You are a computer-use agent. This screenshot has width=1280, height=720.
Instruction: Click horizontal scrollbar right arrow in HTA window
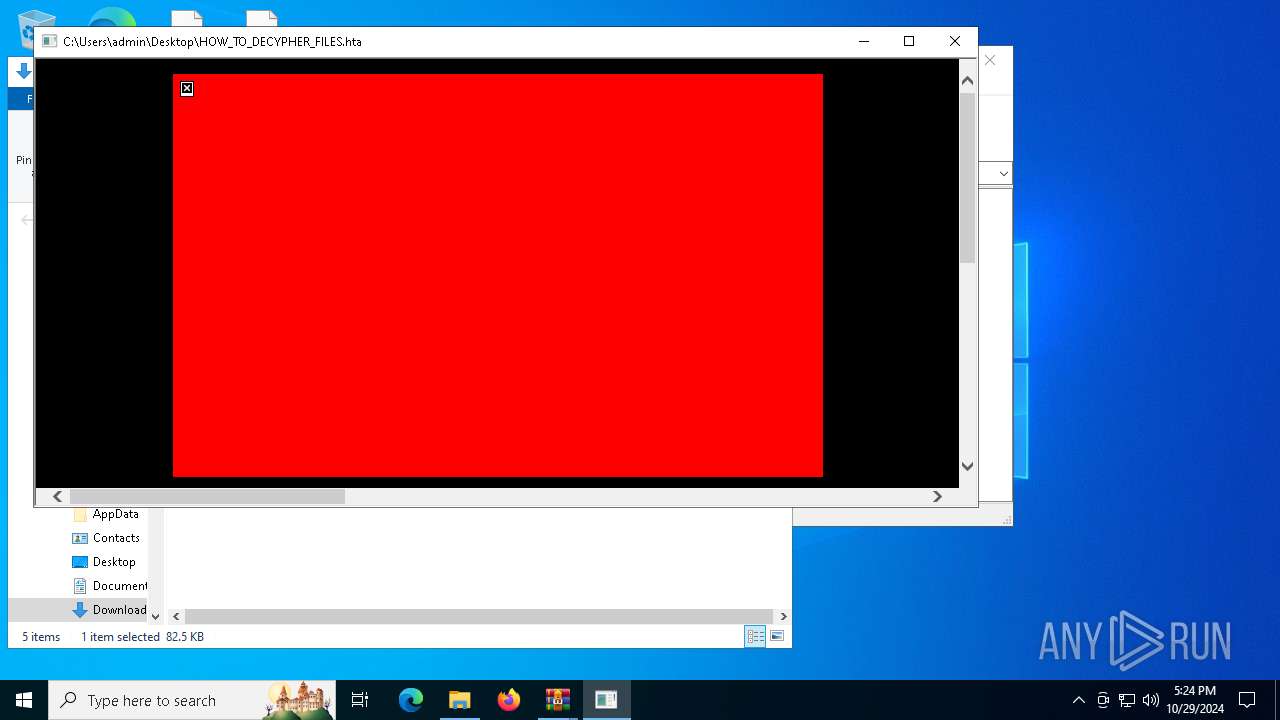[937, 496]
